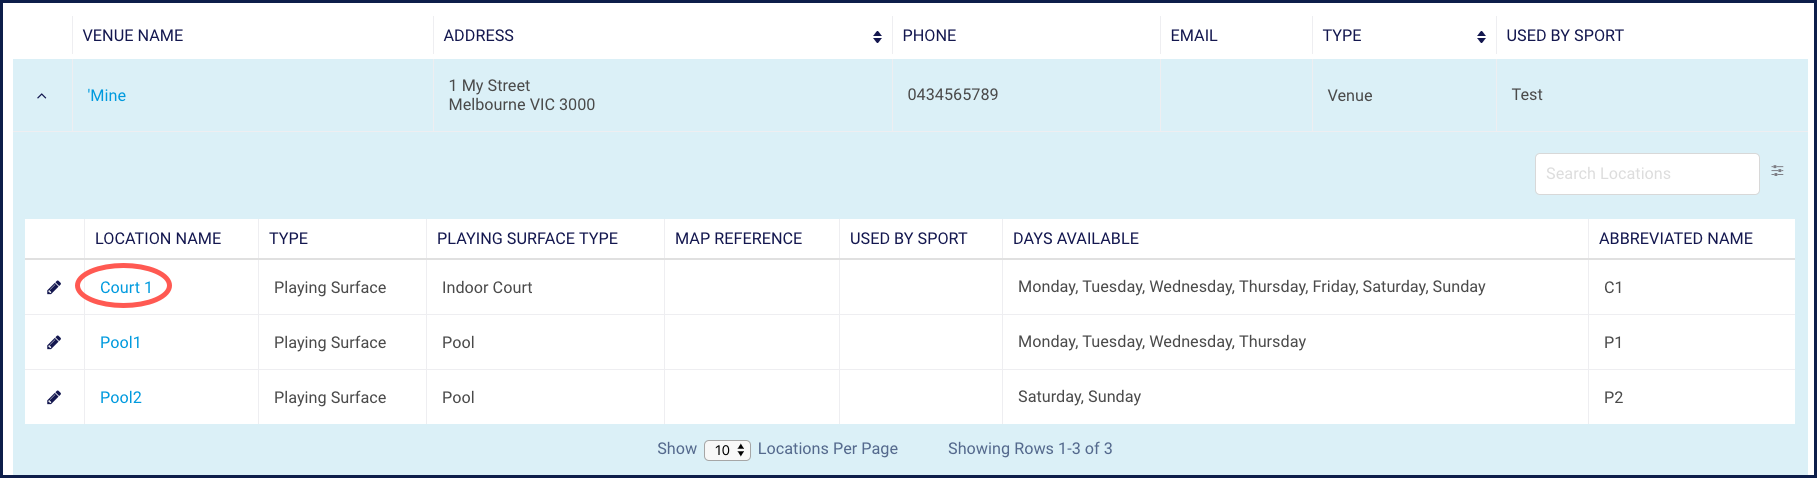
Task: Edit Court 1 with pencil icon
Action: point(54,288)
